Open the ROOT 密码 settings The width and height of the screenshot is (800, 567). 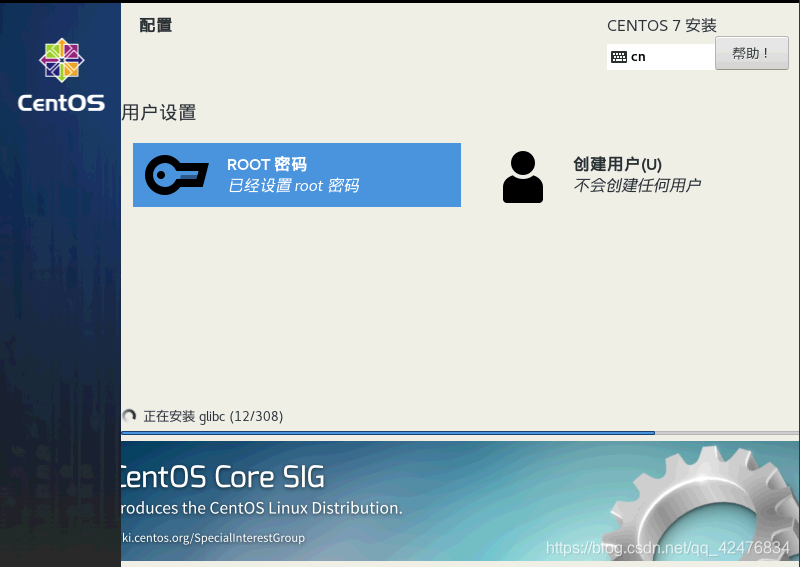click(x=266, y=165)
